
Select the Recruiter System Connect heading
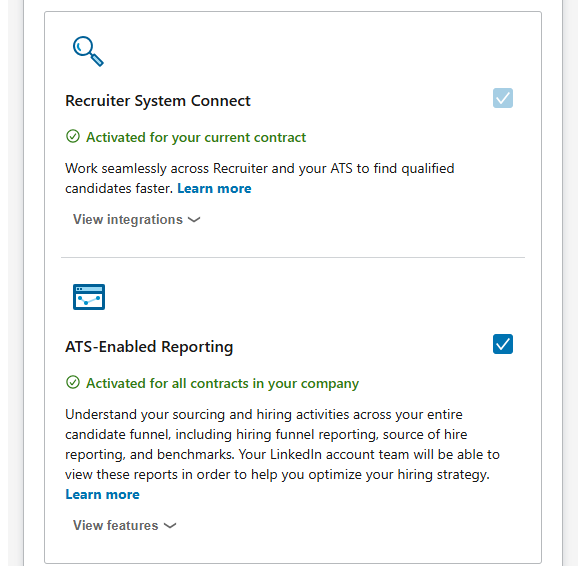(158, 101)
